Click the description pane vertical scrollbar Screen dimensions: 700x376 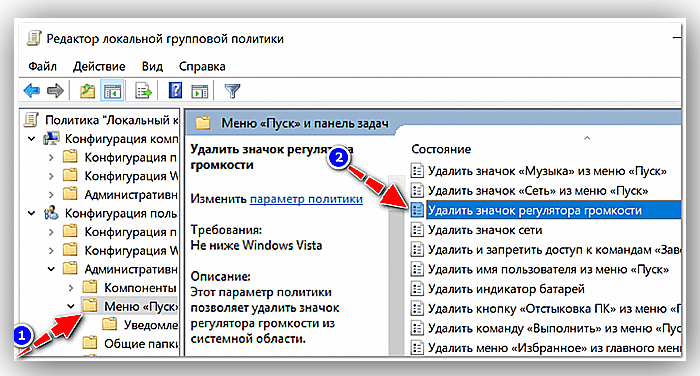point(396,266)
